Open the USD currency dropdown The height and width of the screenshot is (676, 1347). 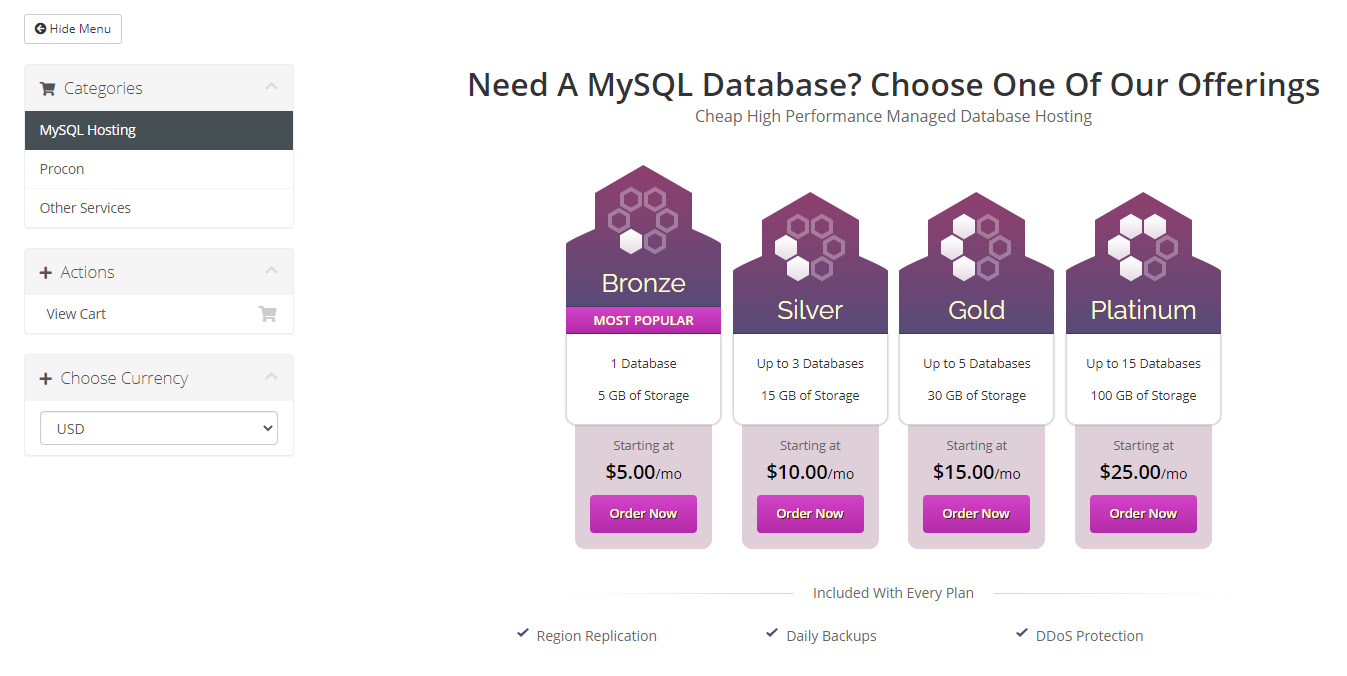click(159, 428)
